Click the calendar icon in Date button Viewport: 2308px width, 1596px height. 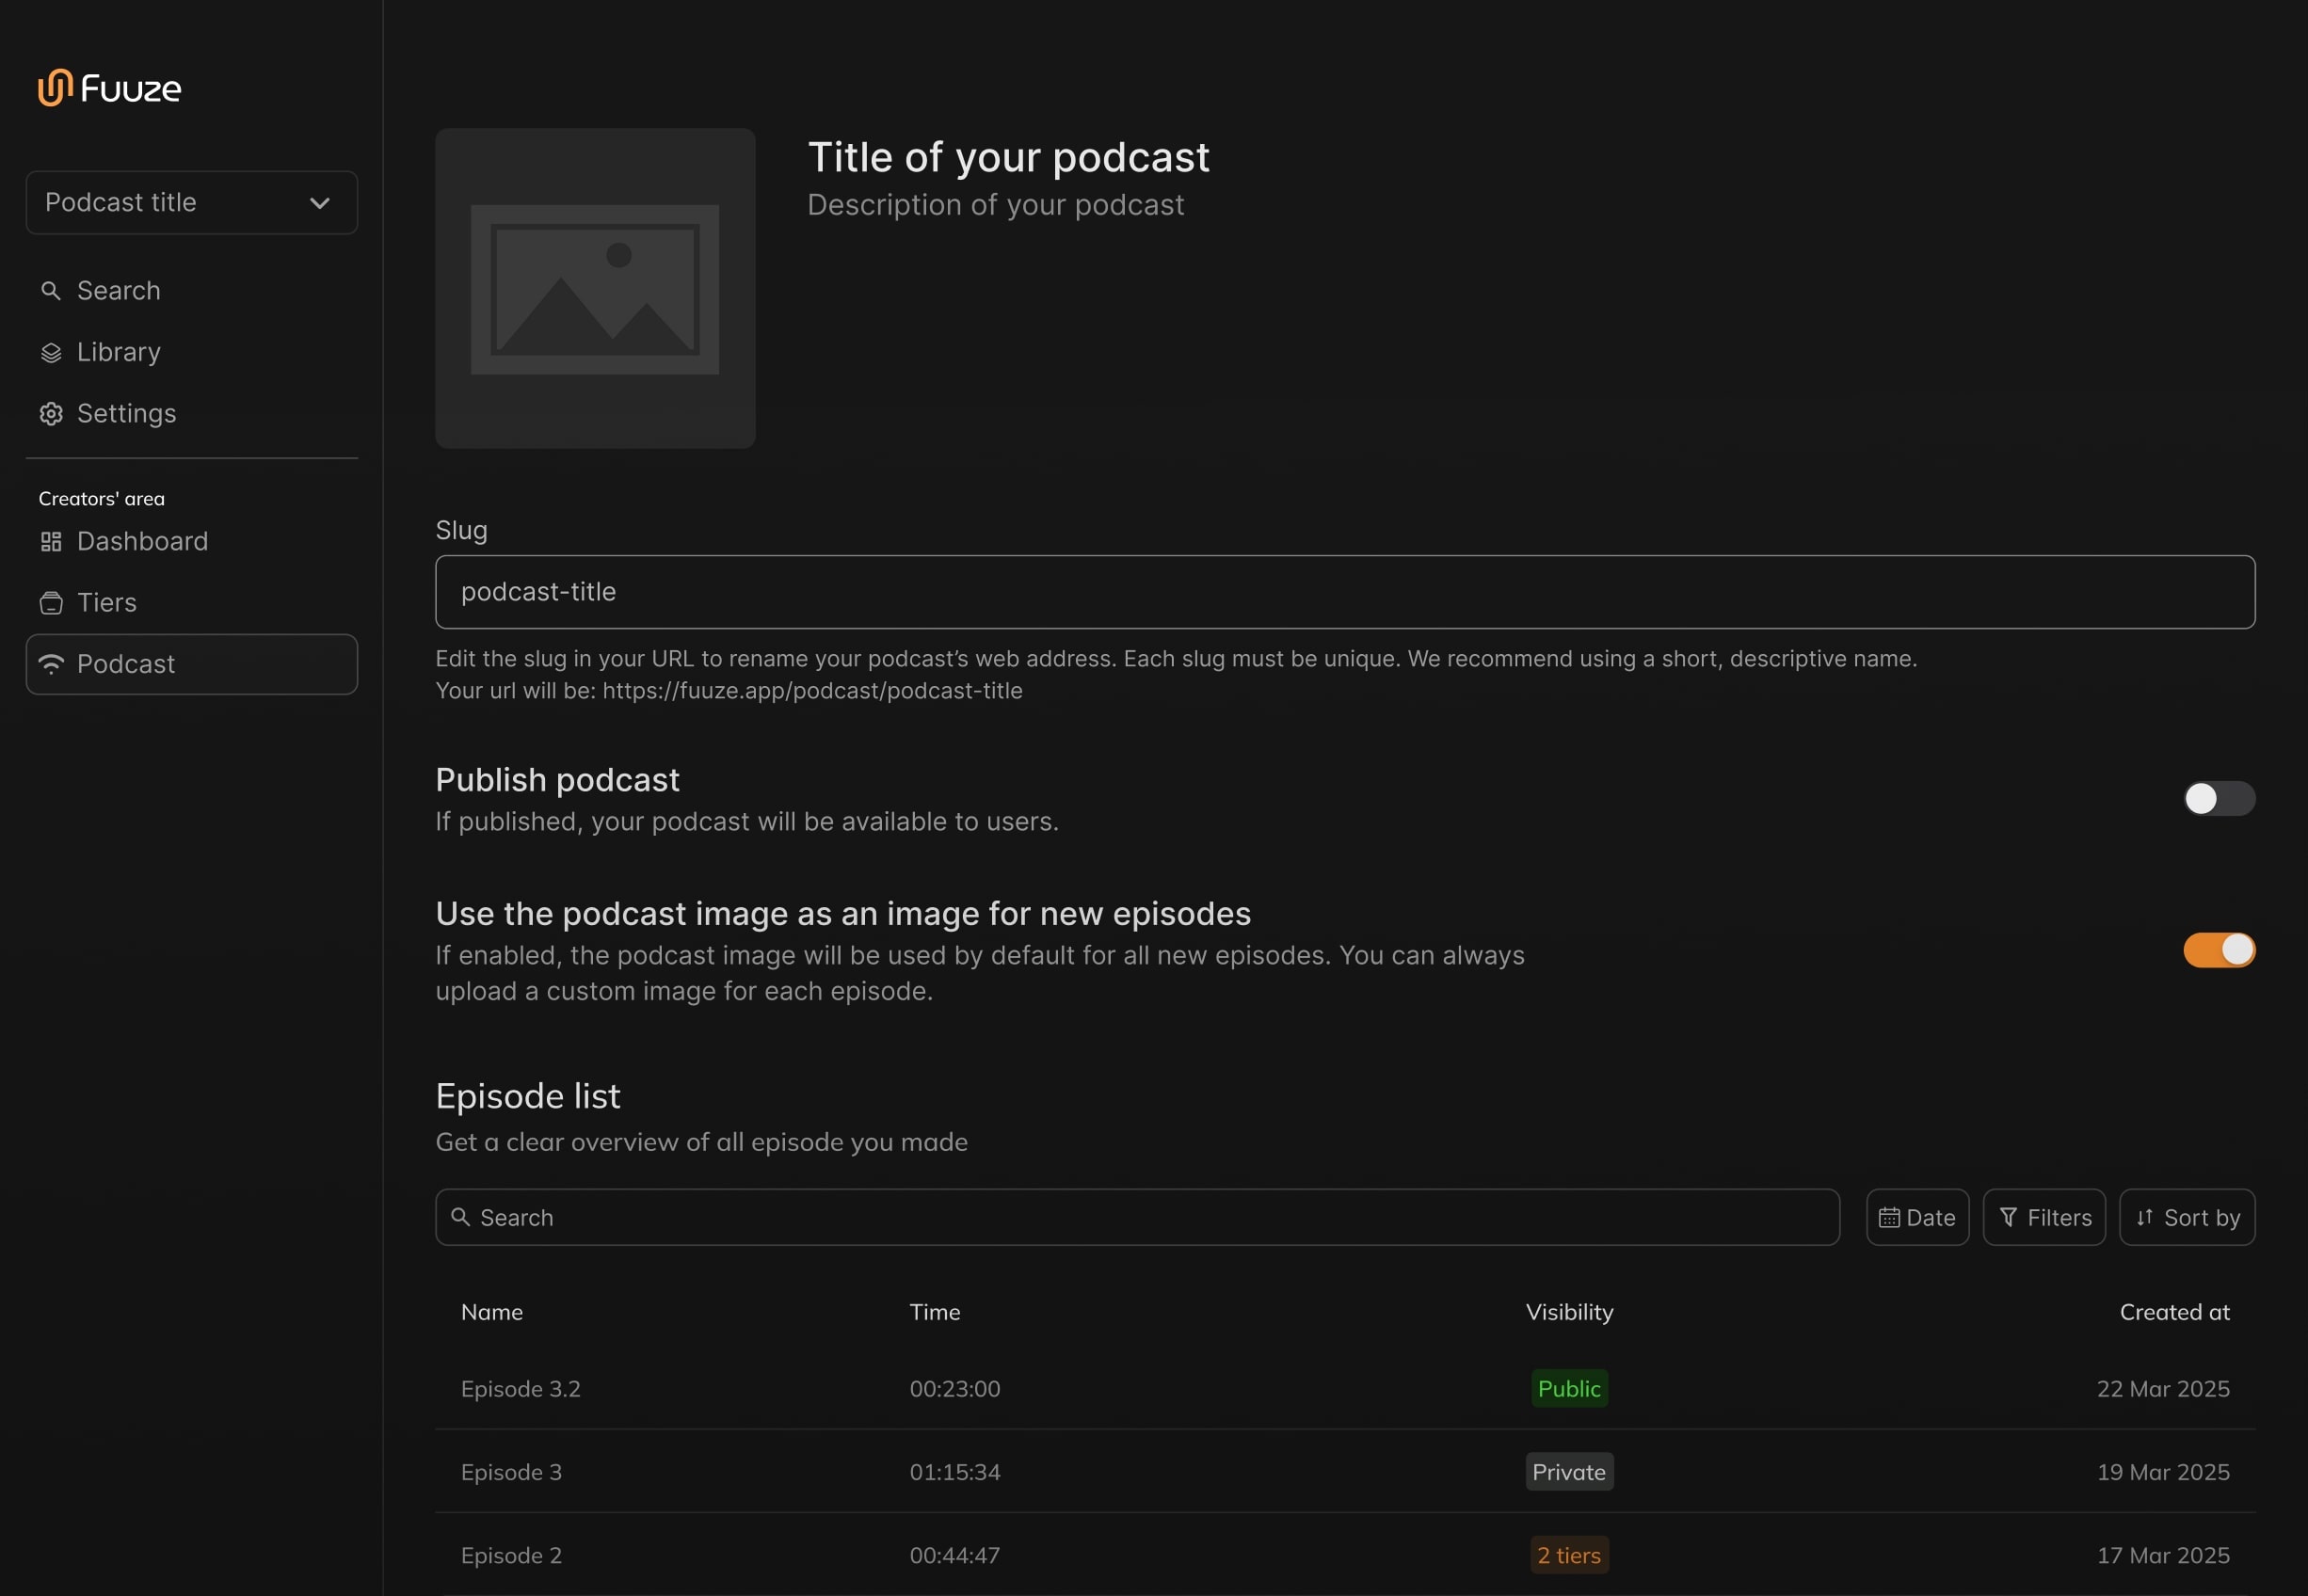1888,1218
